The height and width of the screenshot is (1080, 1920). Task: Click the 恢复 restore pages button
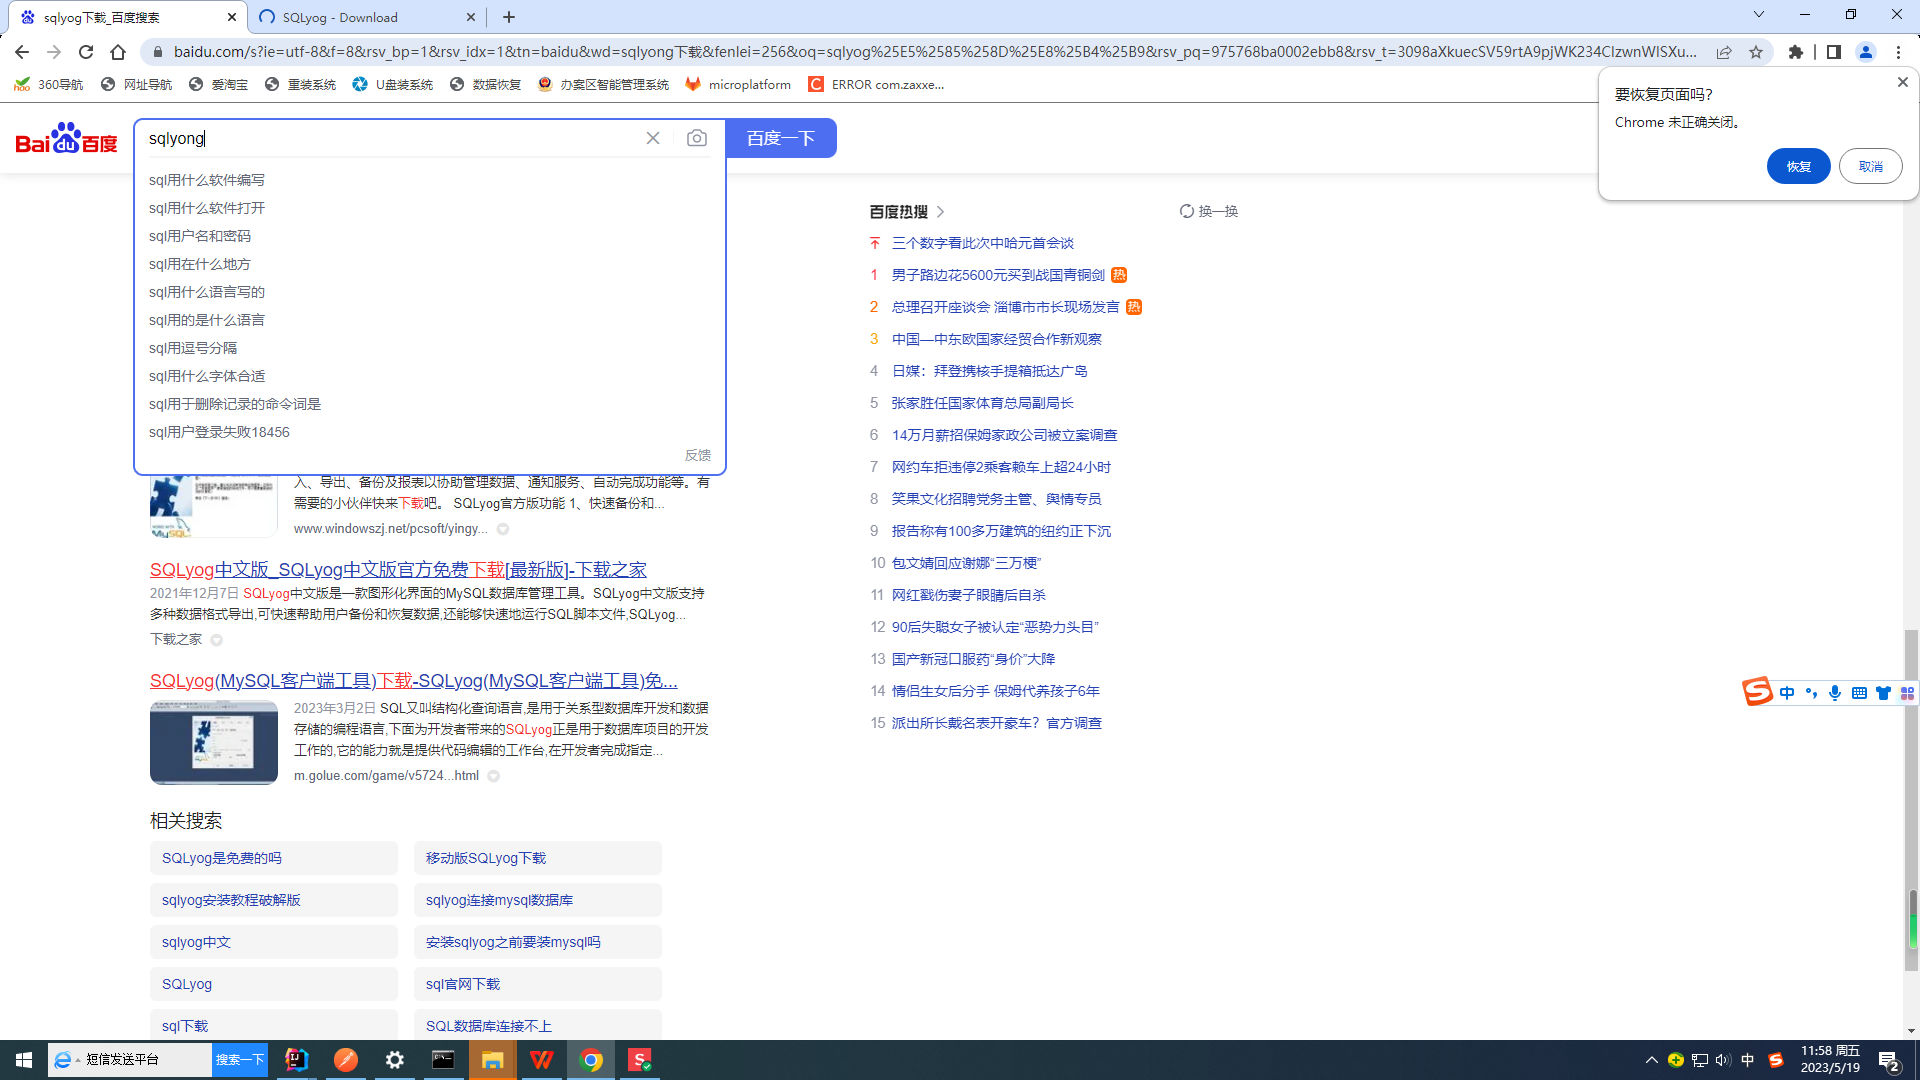click(x=1798, y=166)
